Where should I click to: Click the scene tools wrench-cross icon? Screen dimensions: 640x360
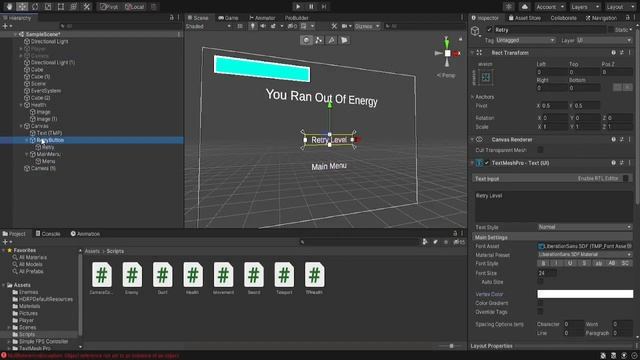pos(334,26)
